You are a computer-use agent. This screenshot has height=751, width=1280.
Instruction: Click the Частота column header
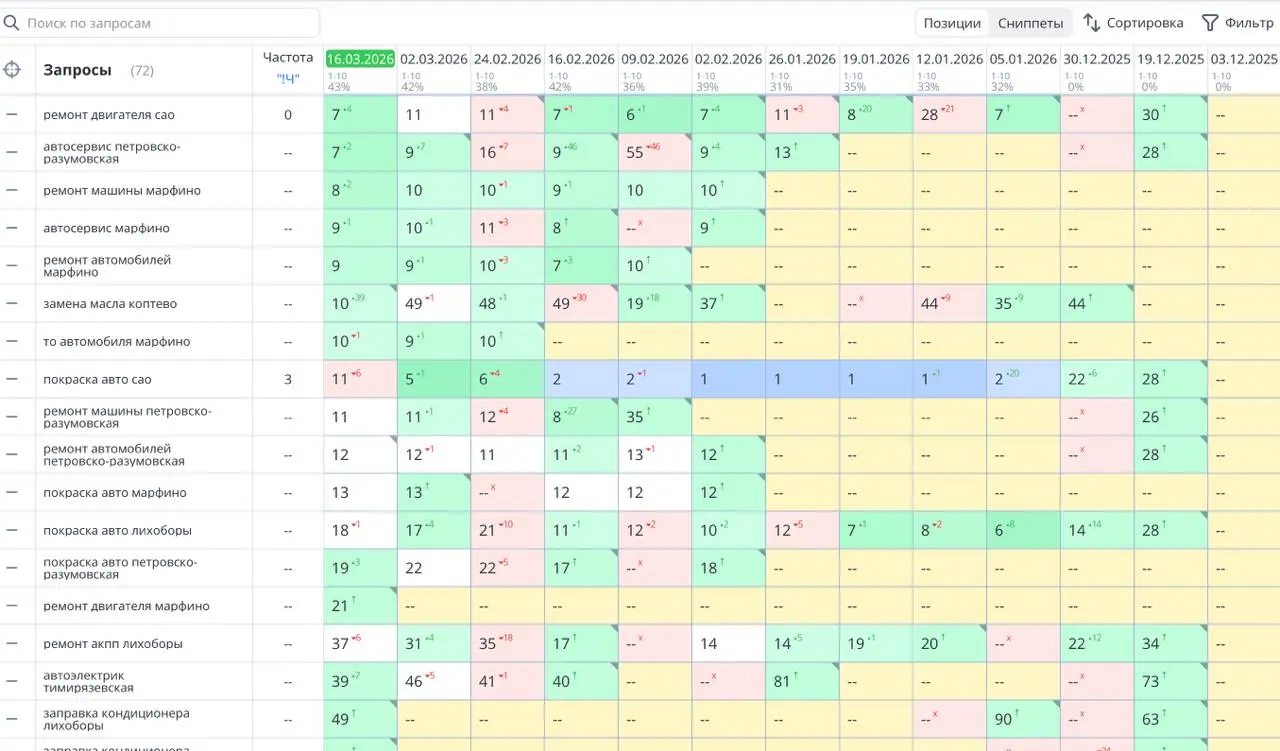click(x=288, y=58)
